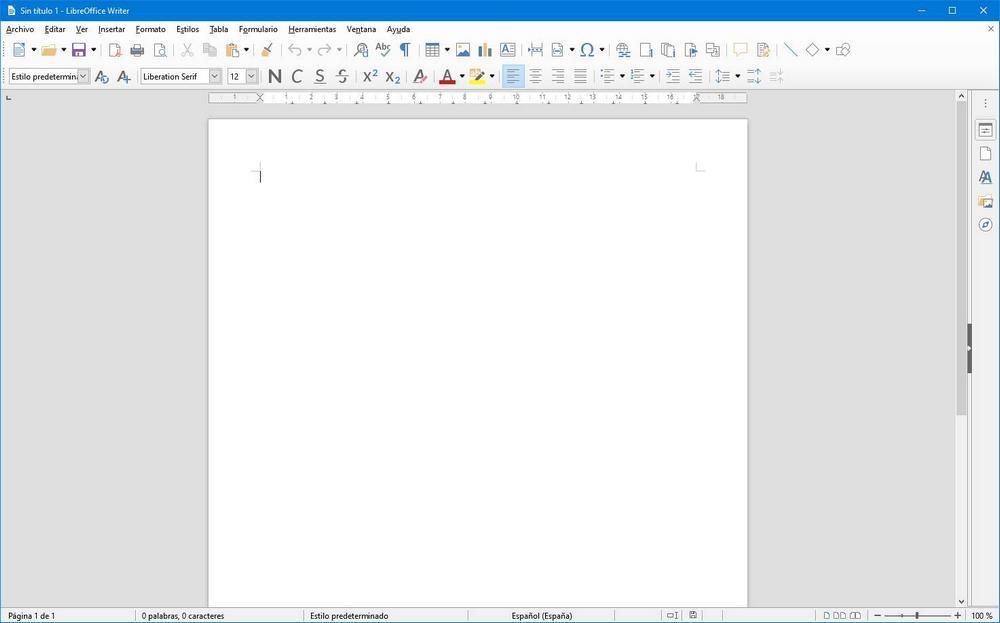Toggle strikethrough formatting
Image resolution: width=1000 pixels, height=623 pixels.
342,77
